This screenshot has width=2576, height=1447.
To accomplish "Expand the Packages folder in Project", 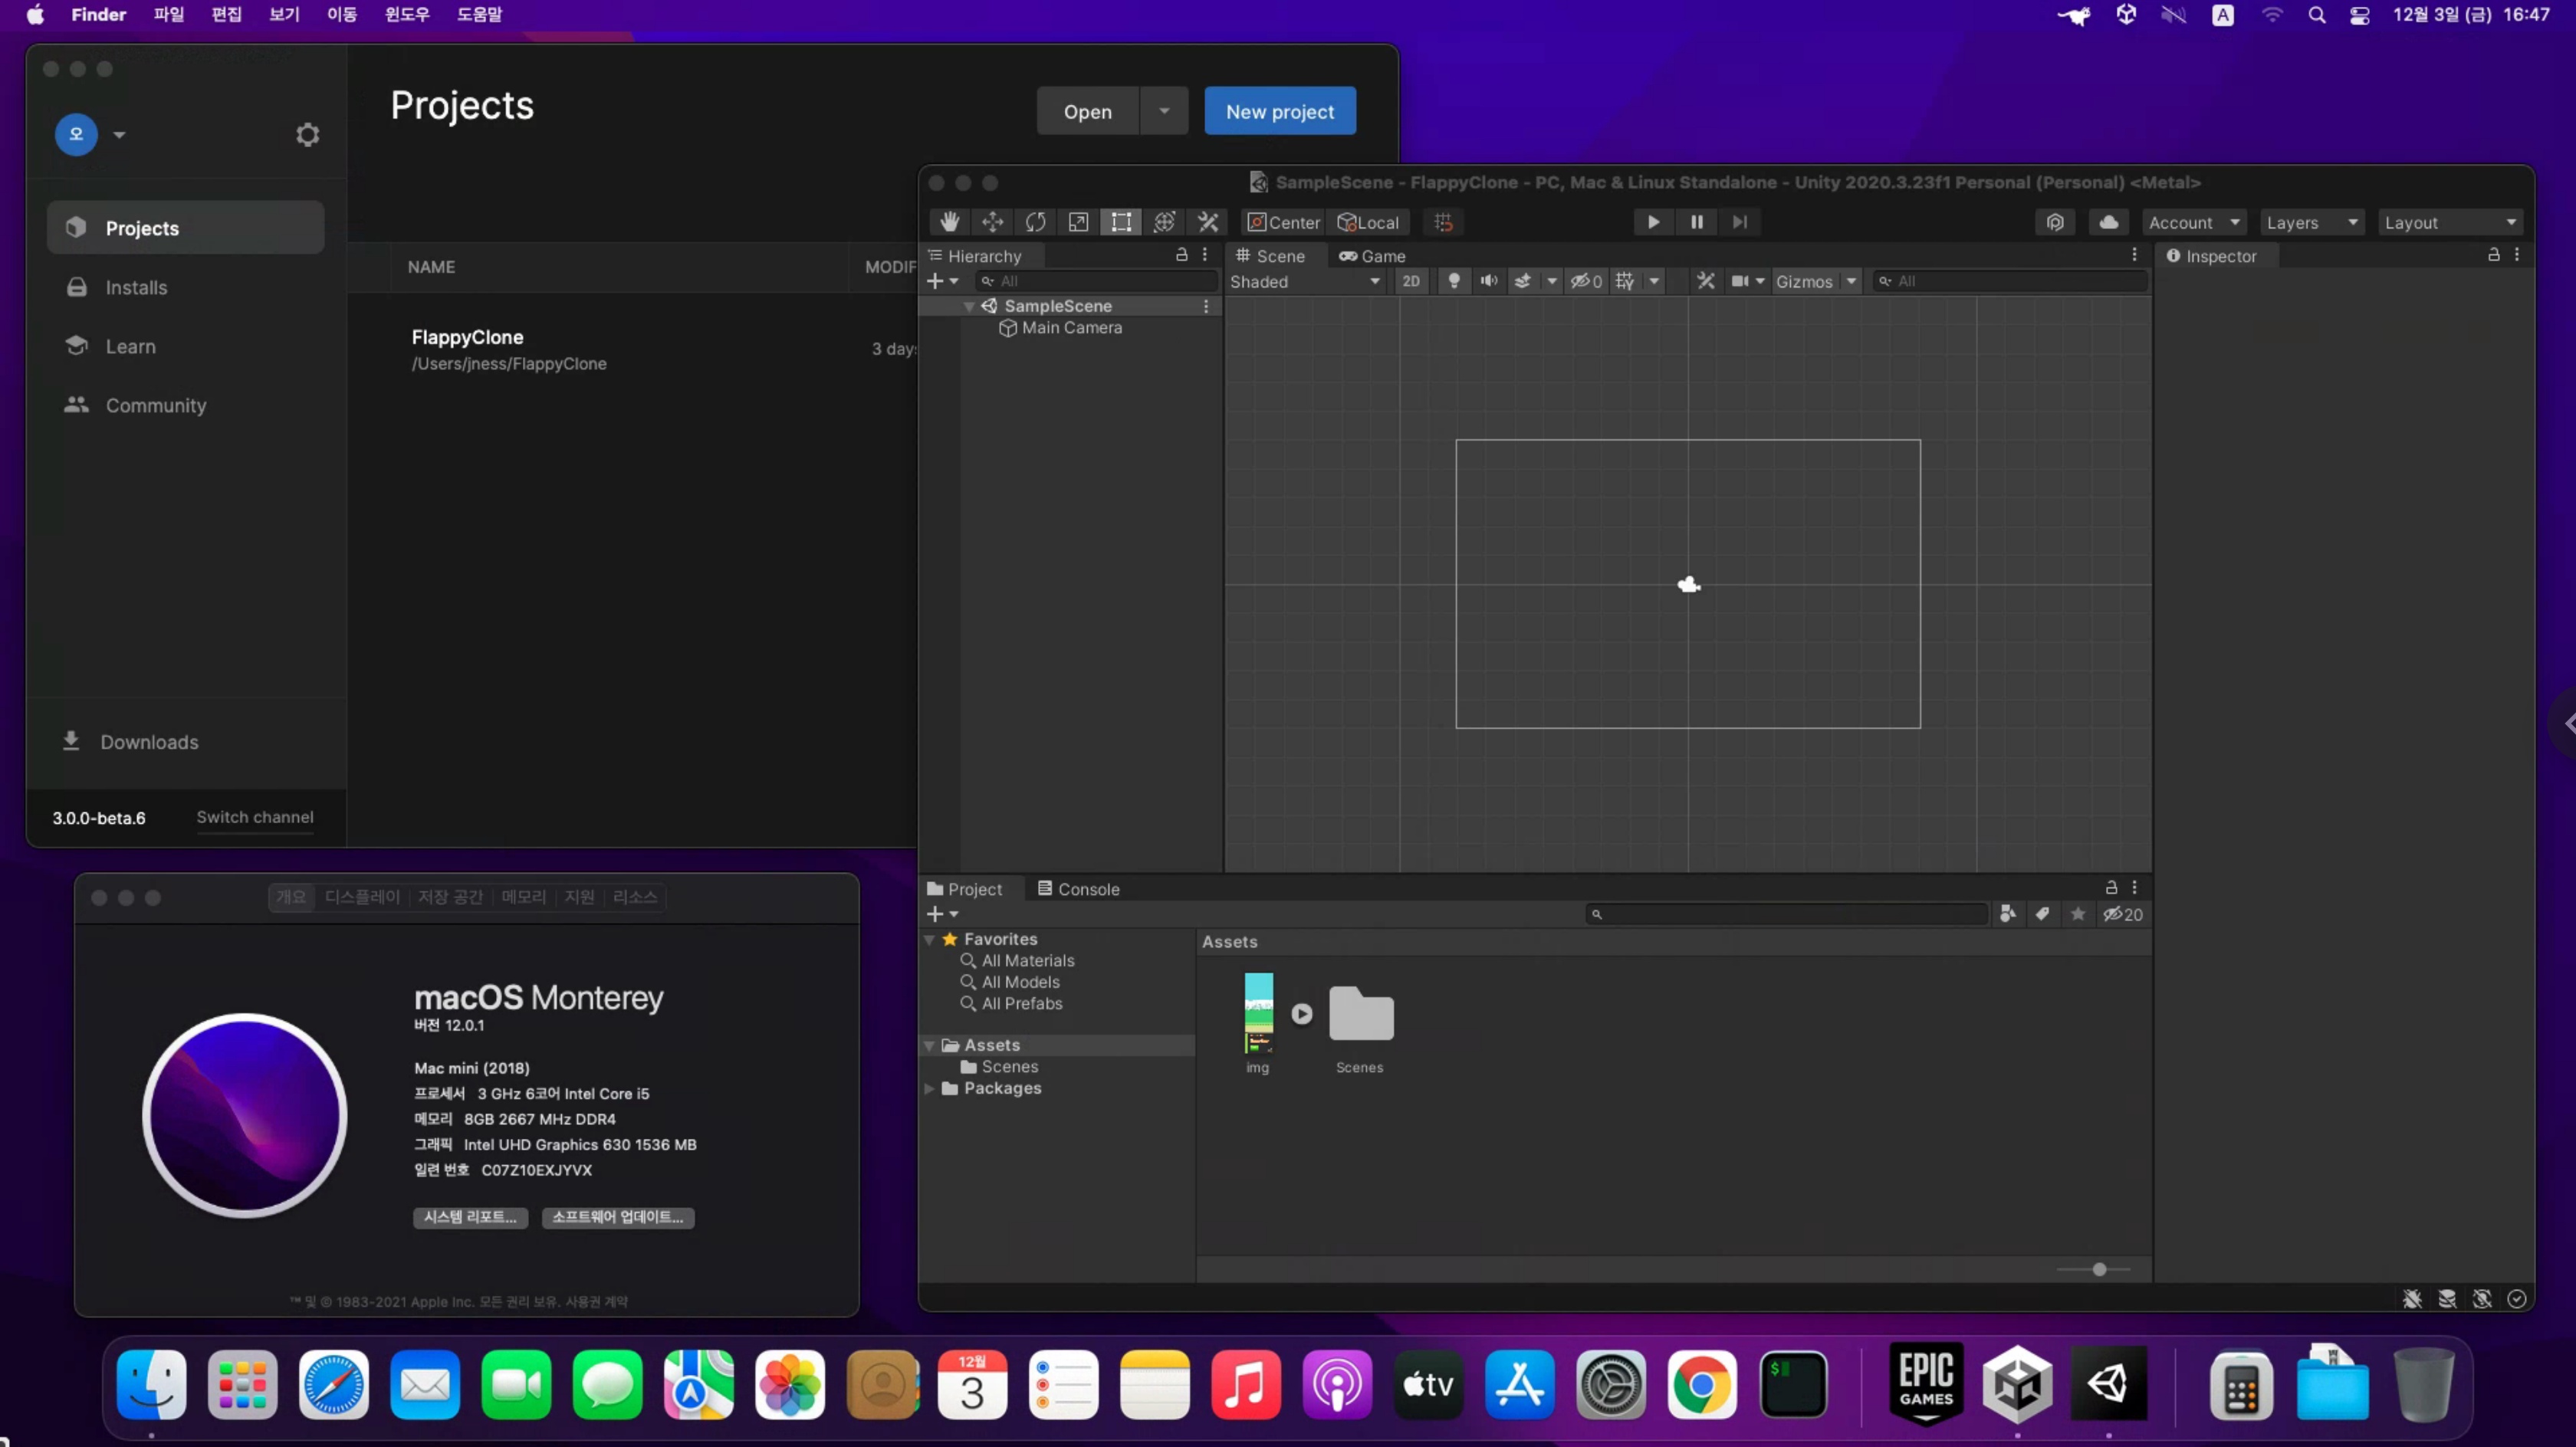I will click(930, 1088).
